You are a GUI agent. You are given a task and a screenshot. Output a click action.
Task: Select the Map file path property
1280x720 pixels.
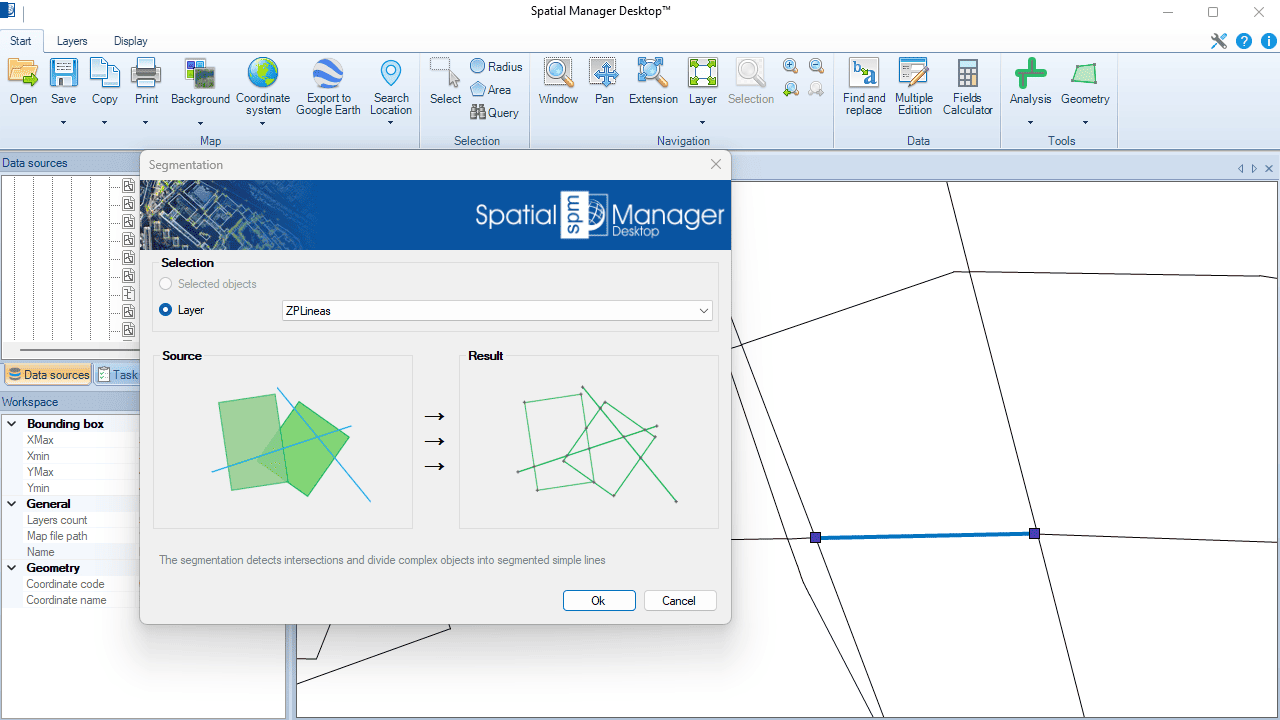tap(70, 536)
